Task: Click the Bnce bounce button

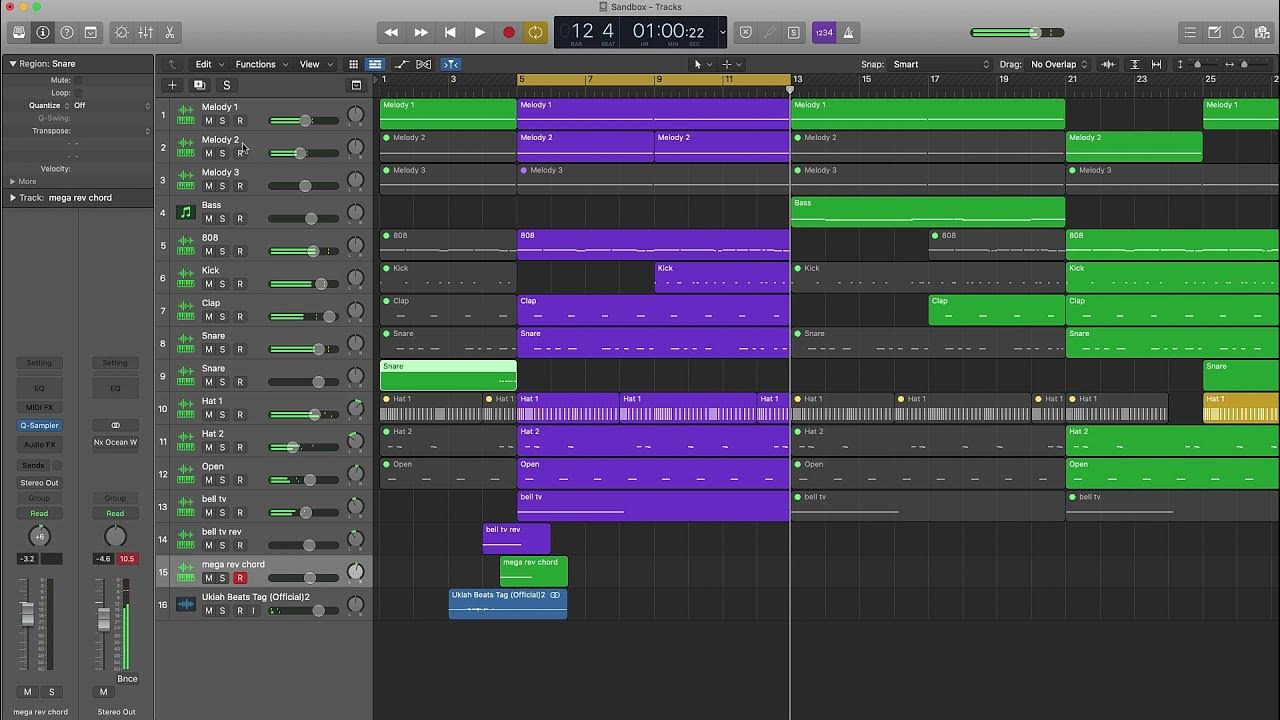Action: point(127,679)
